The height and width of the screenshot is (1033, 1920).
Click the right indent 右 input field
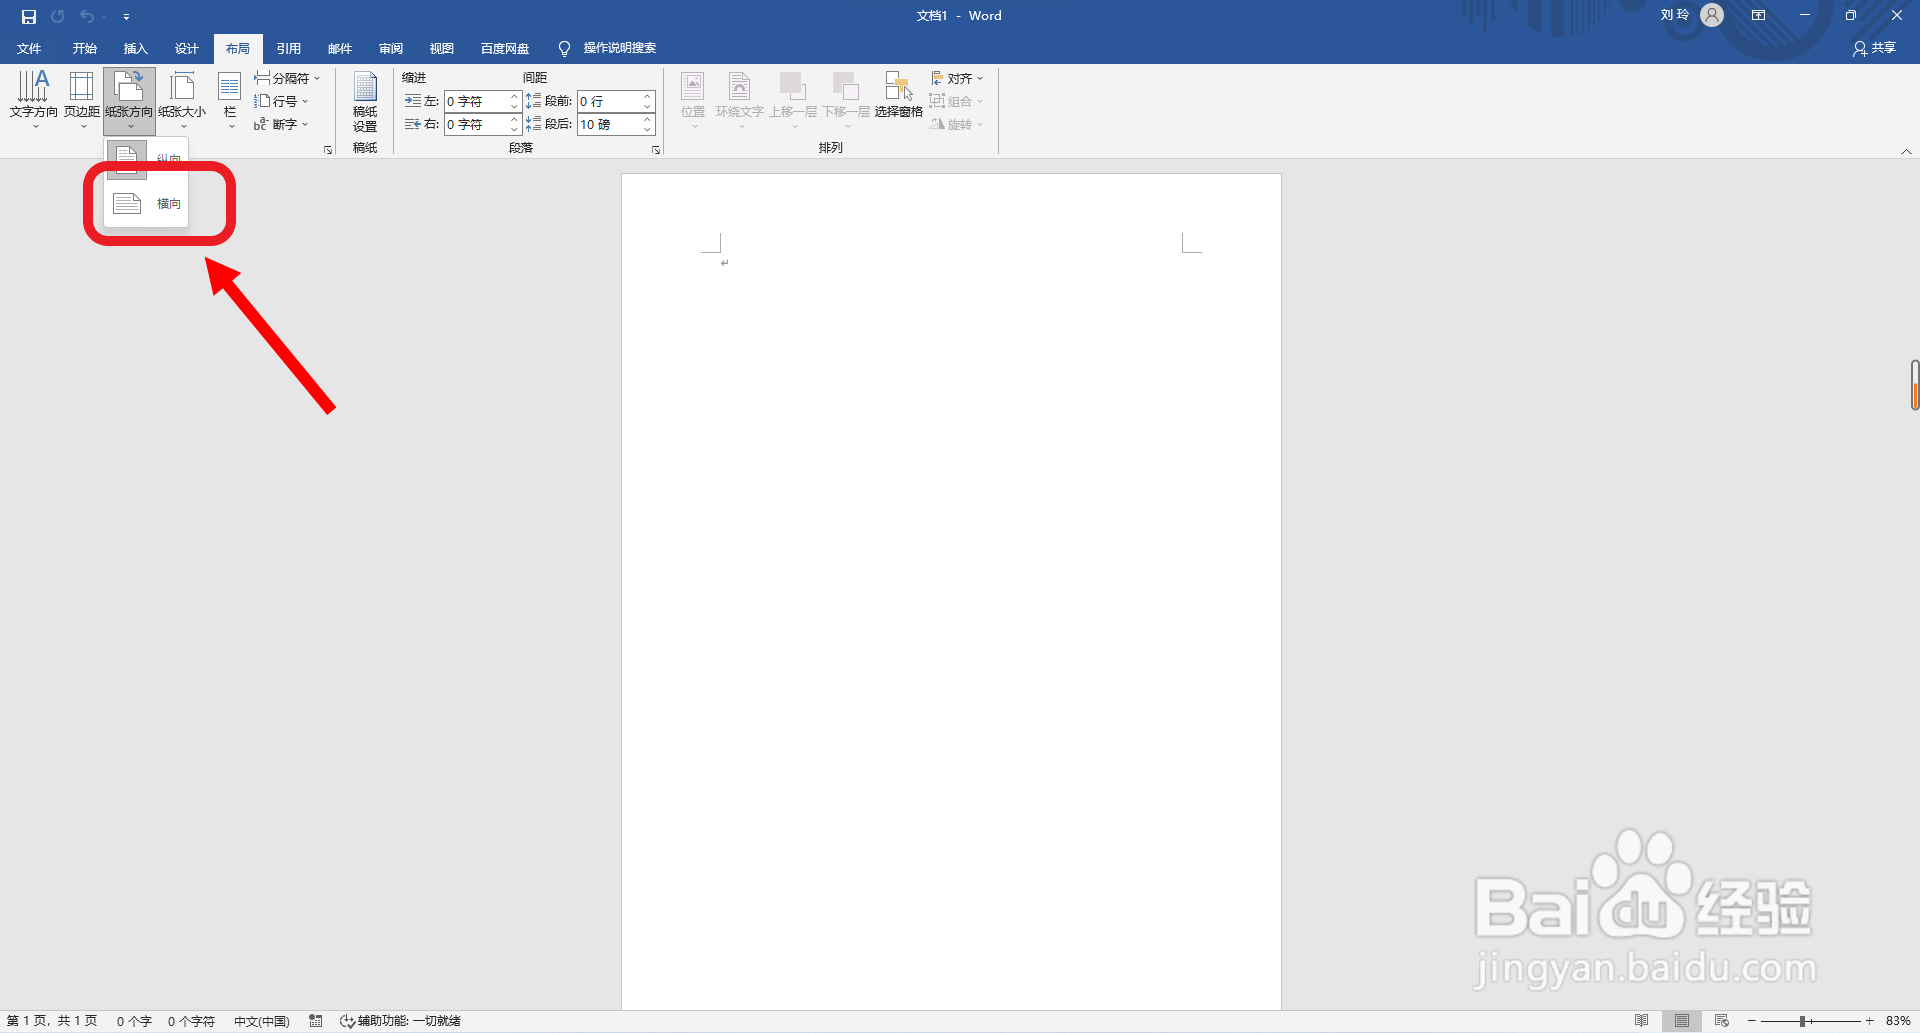[477, 124]
